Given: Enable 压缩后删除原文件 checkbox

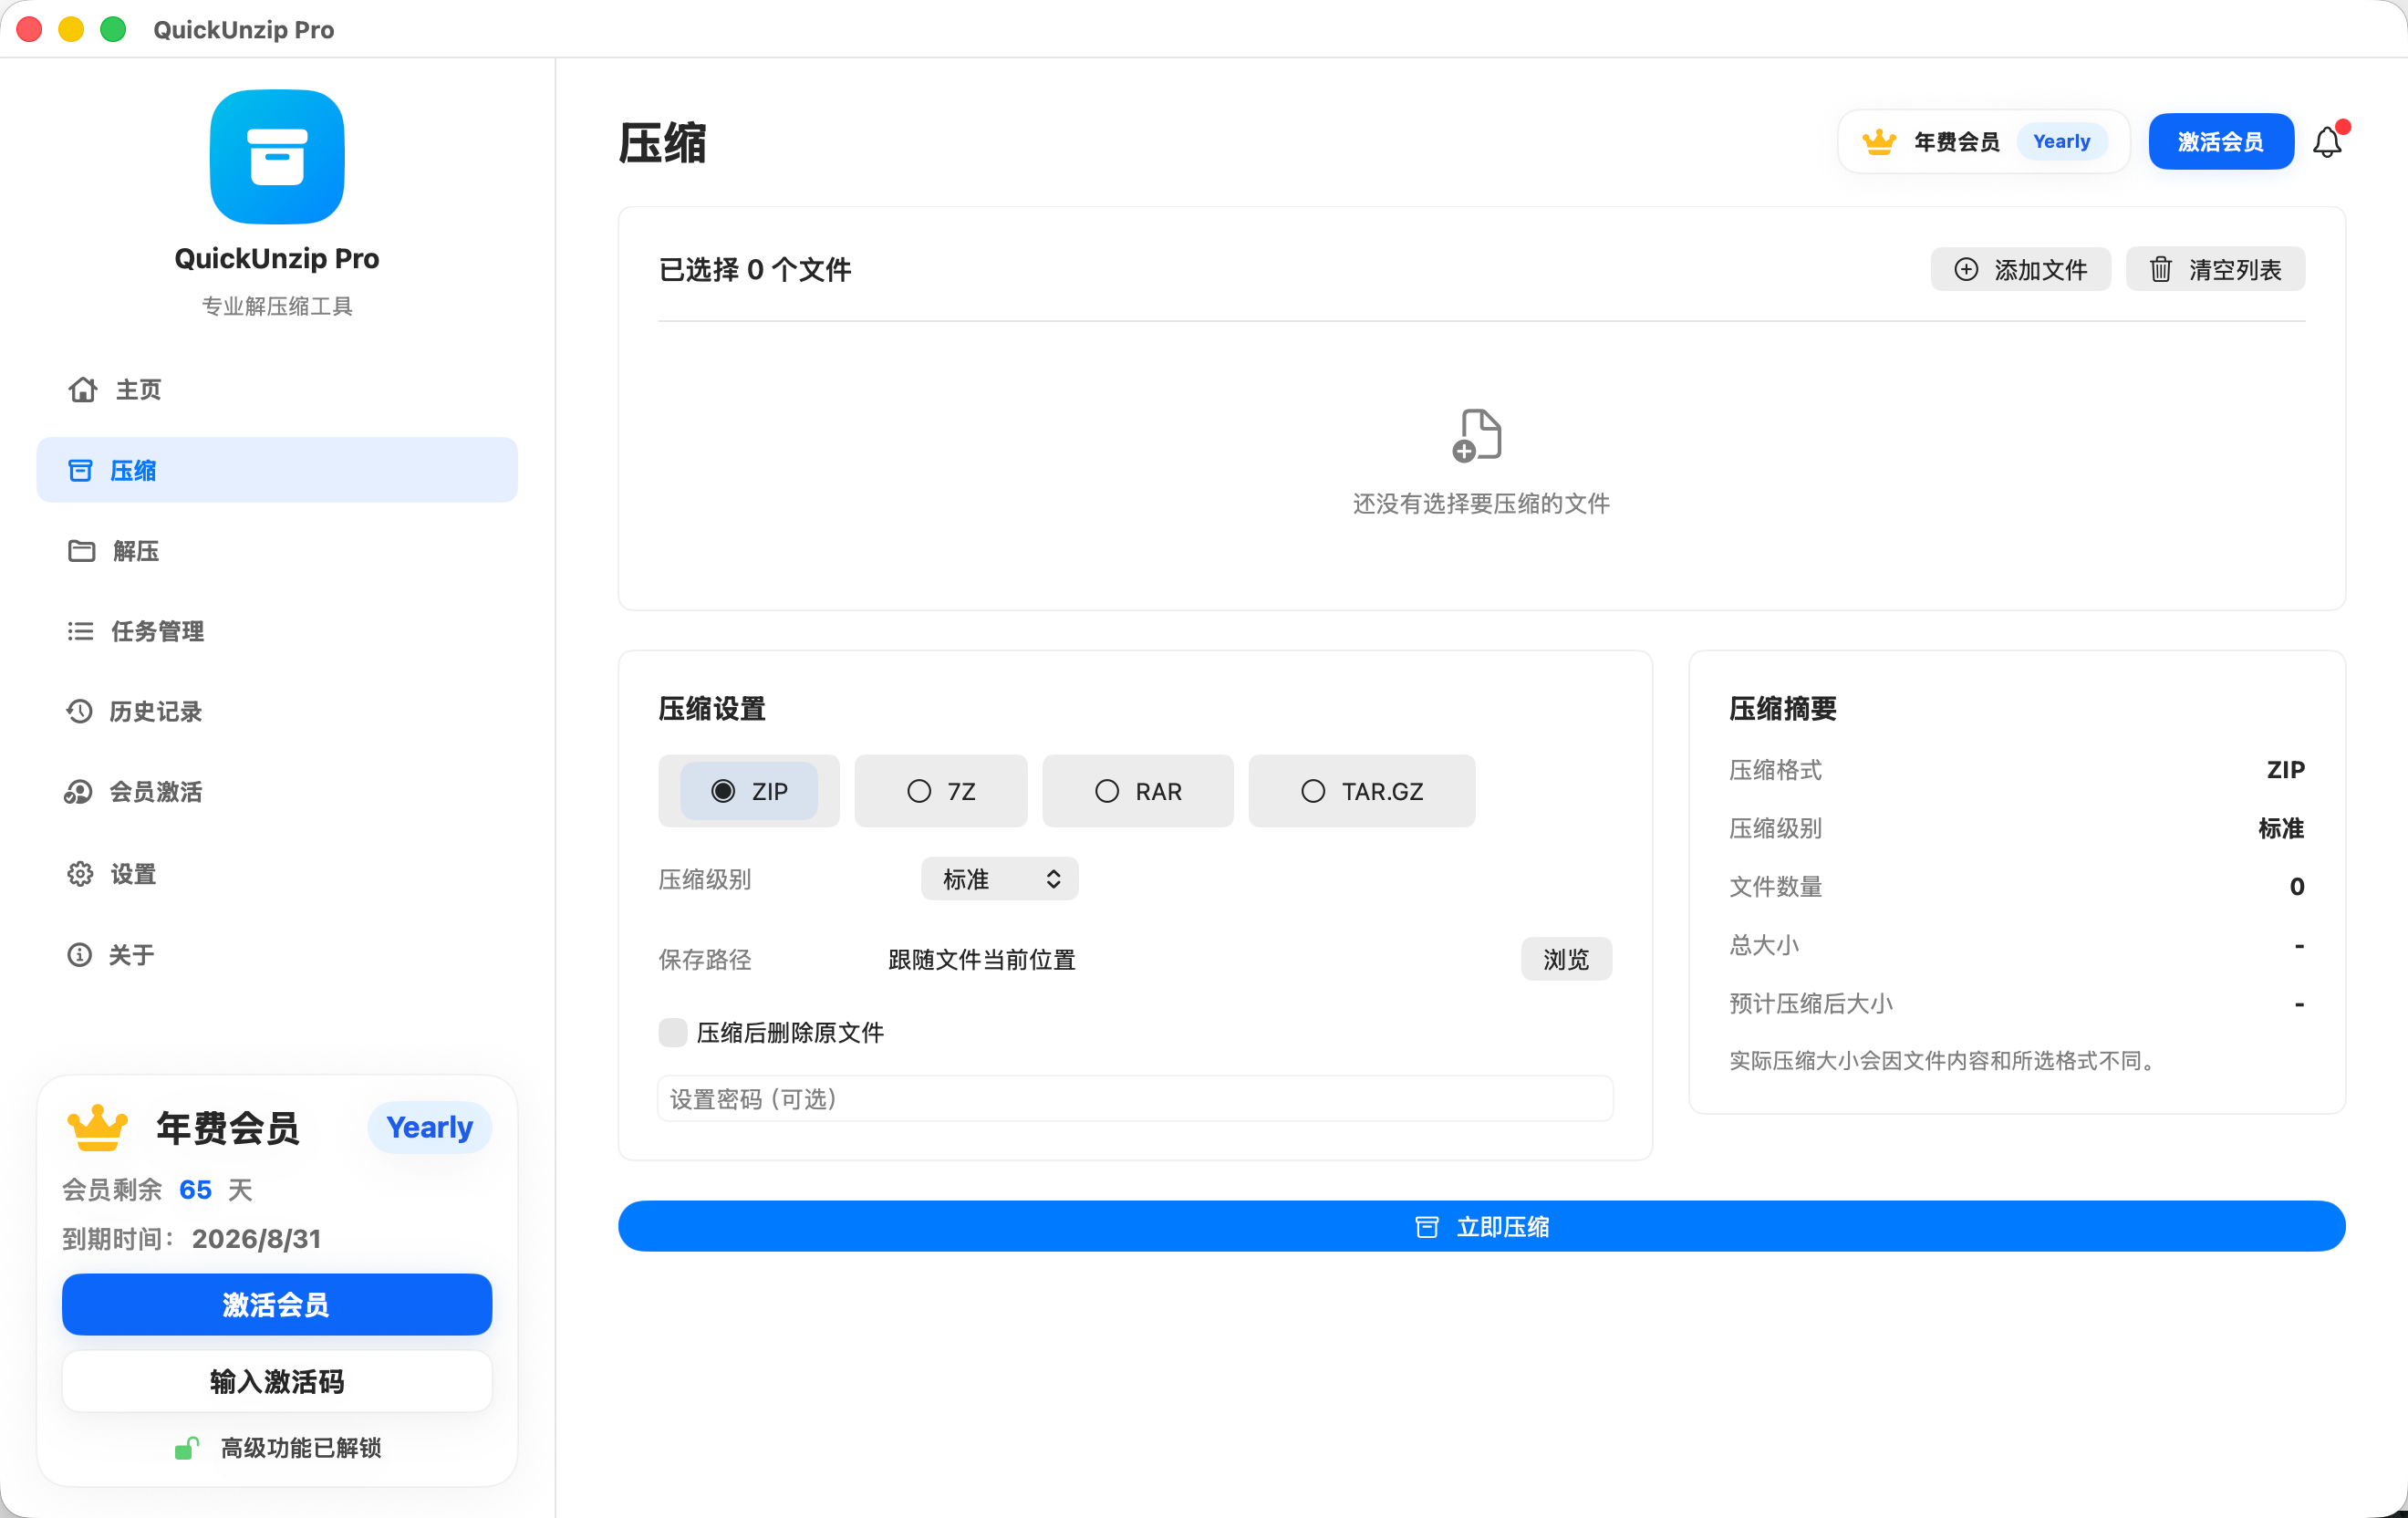Looking at the screenshot, I should click(673, 1032).
